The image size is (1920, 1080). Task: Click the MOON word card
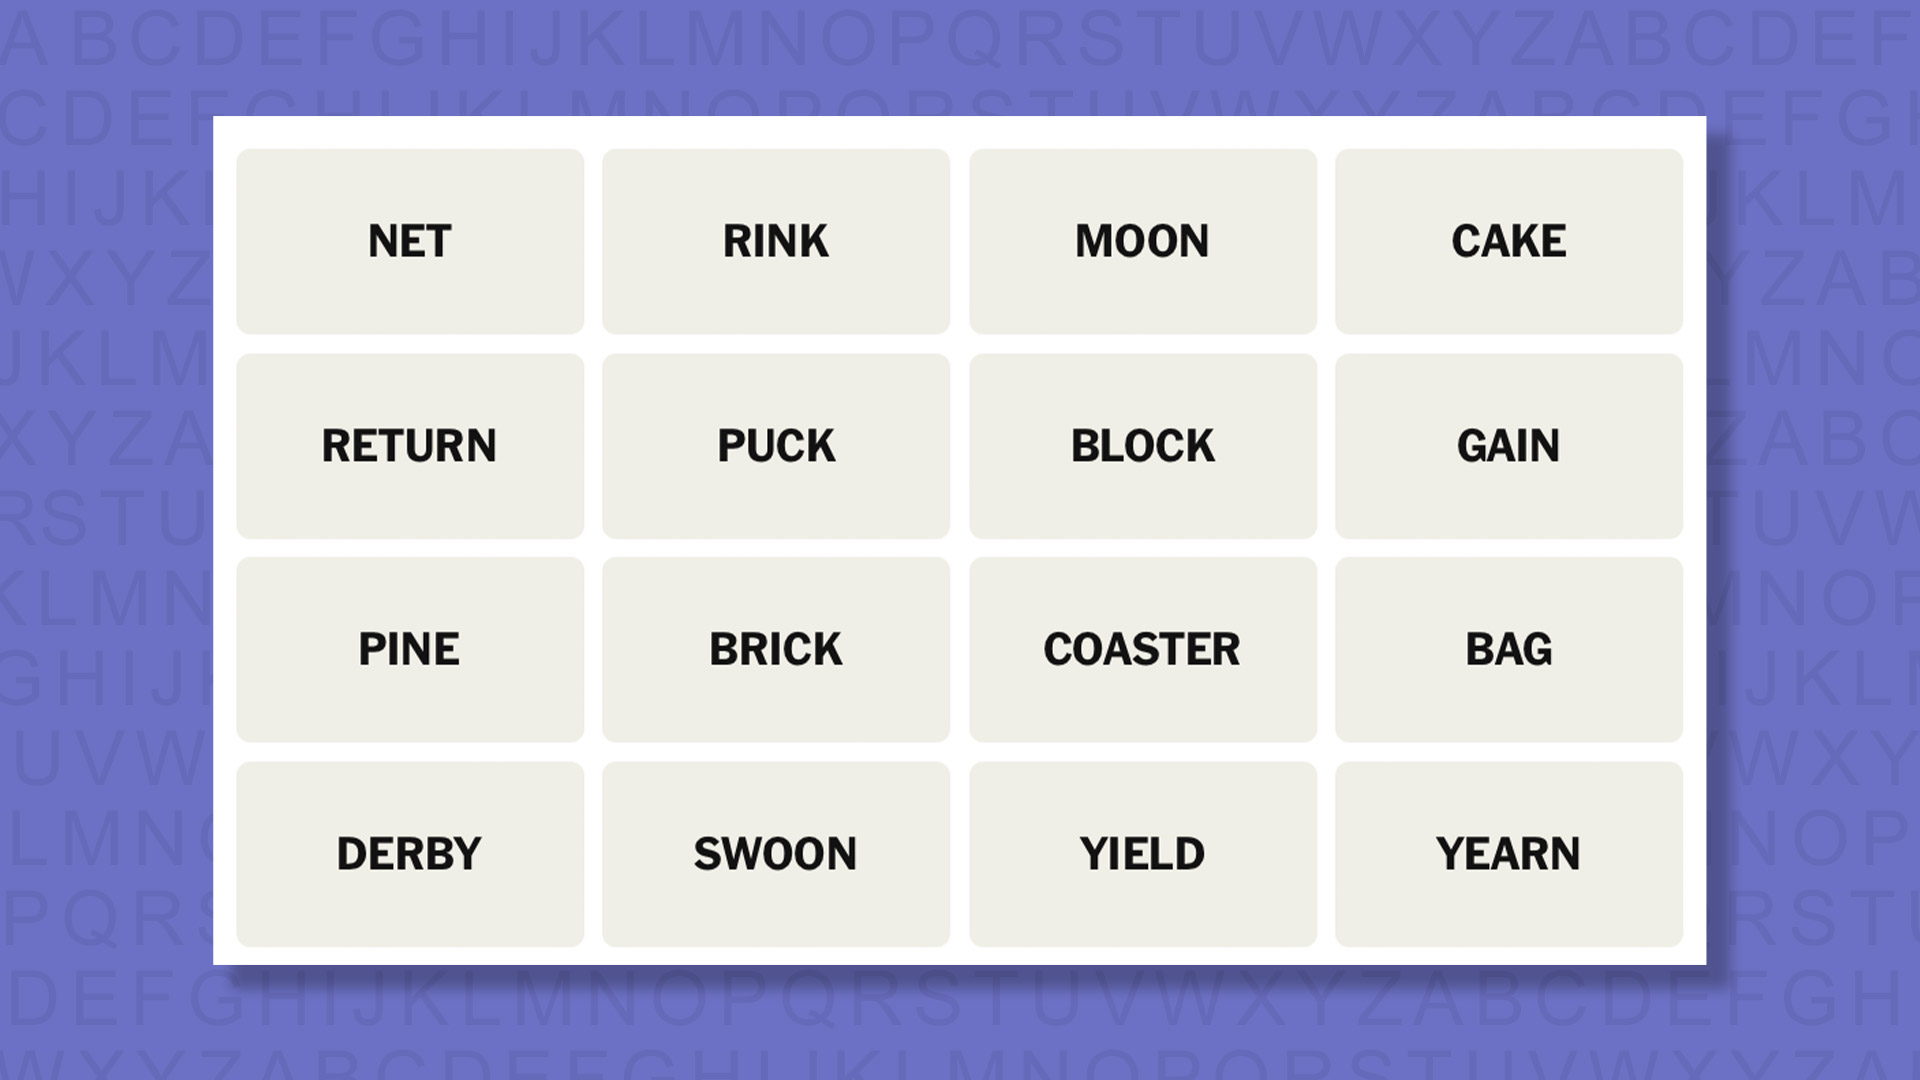tap(1142, 240)
